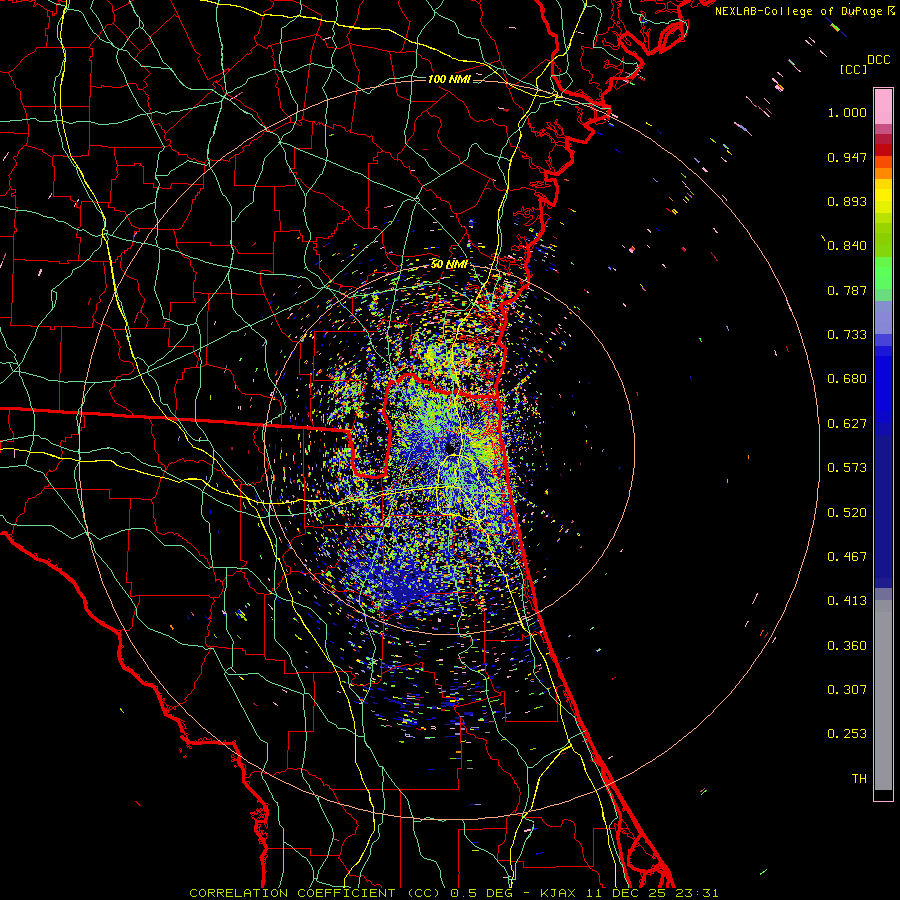Click the gray segment of the color bar
This screenshot has width=900, height=900.
point(883,695)
